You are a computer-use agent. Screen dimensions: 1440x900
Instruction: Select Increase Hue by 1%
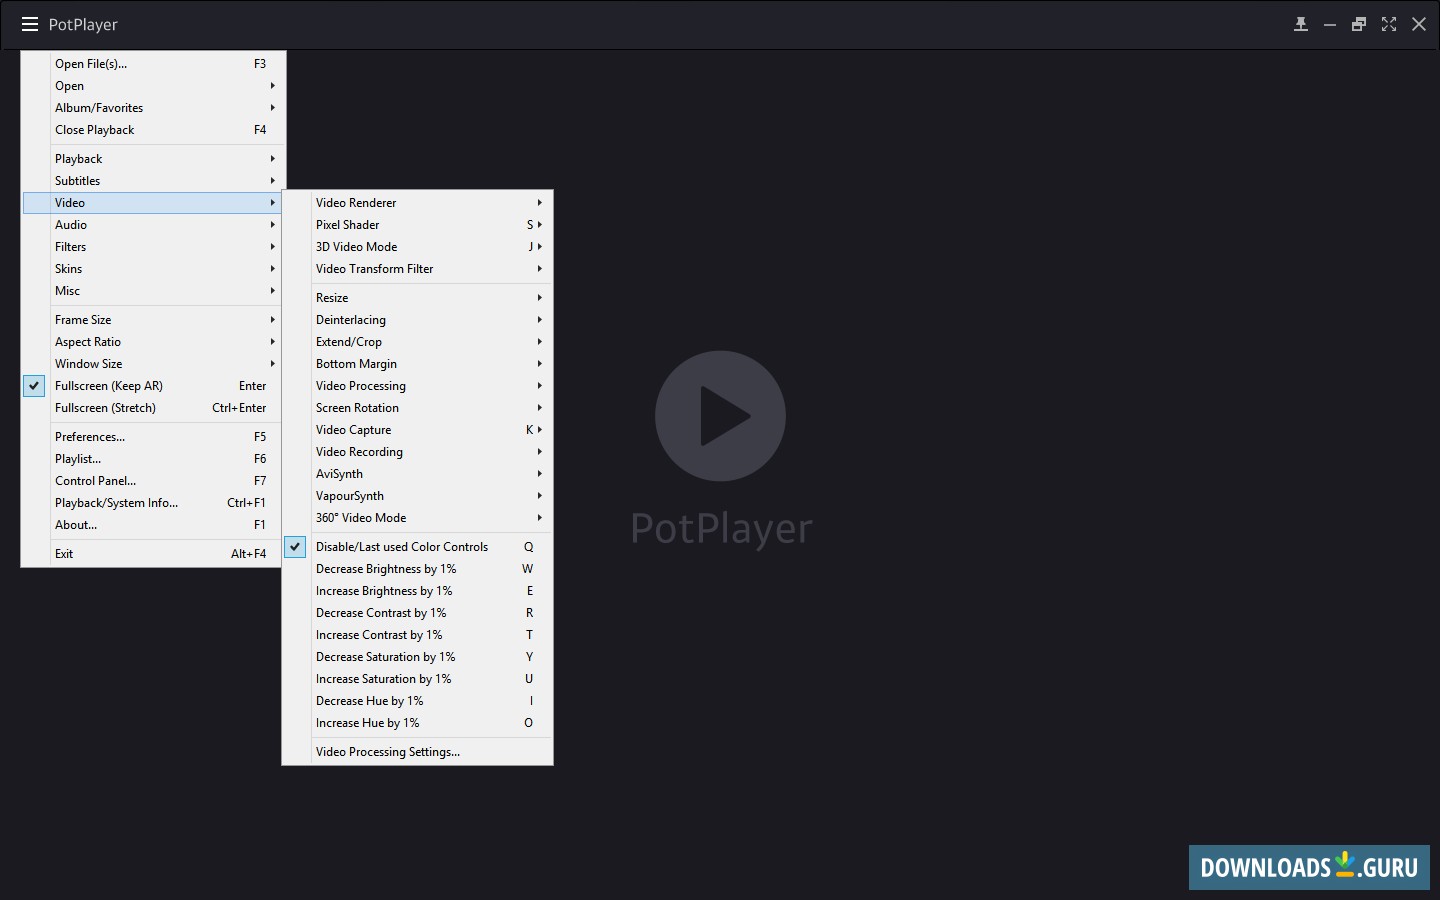pos(418,723)
